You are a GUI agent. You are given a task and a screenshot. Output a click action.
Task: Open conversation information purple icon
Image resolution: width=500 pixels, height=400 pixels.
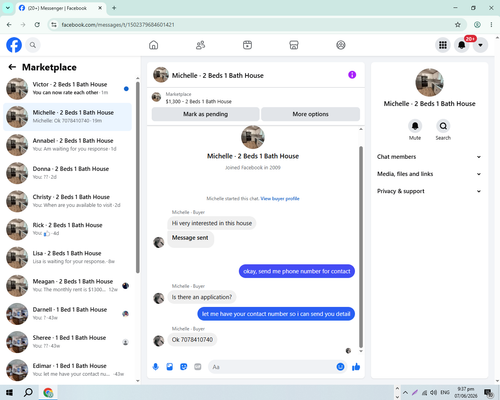[x=352, y=75]
